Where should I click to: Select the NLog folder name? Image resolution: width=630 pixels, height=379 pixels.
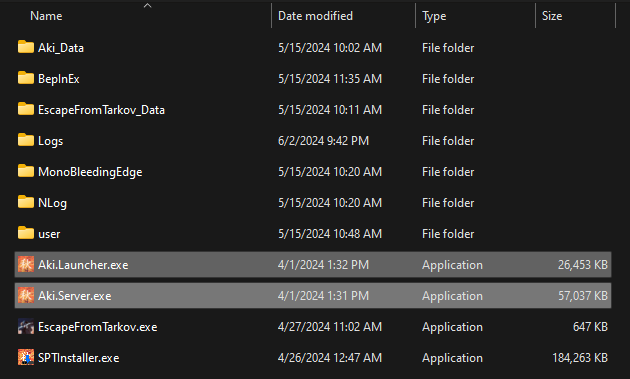tap(52, 203)
